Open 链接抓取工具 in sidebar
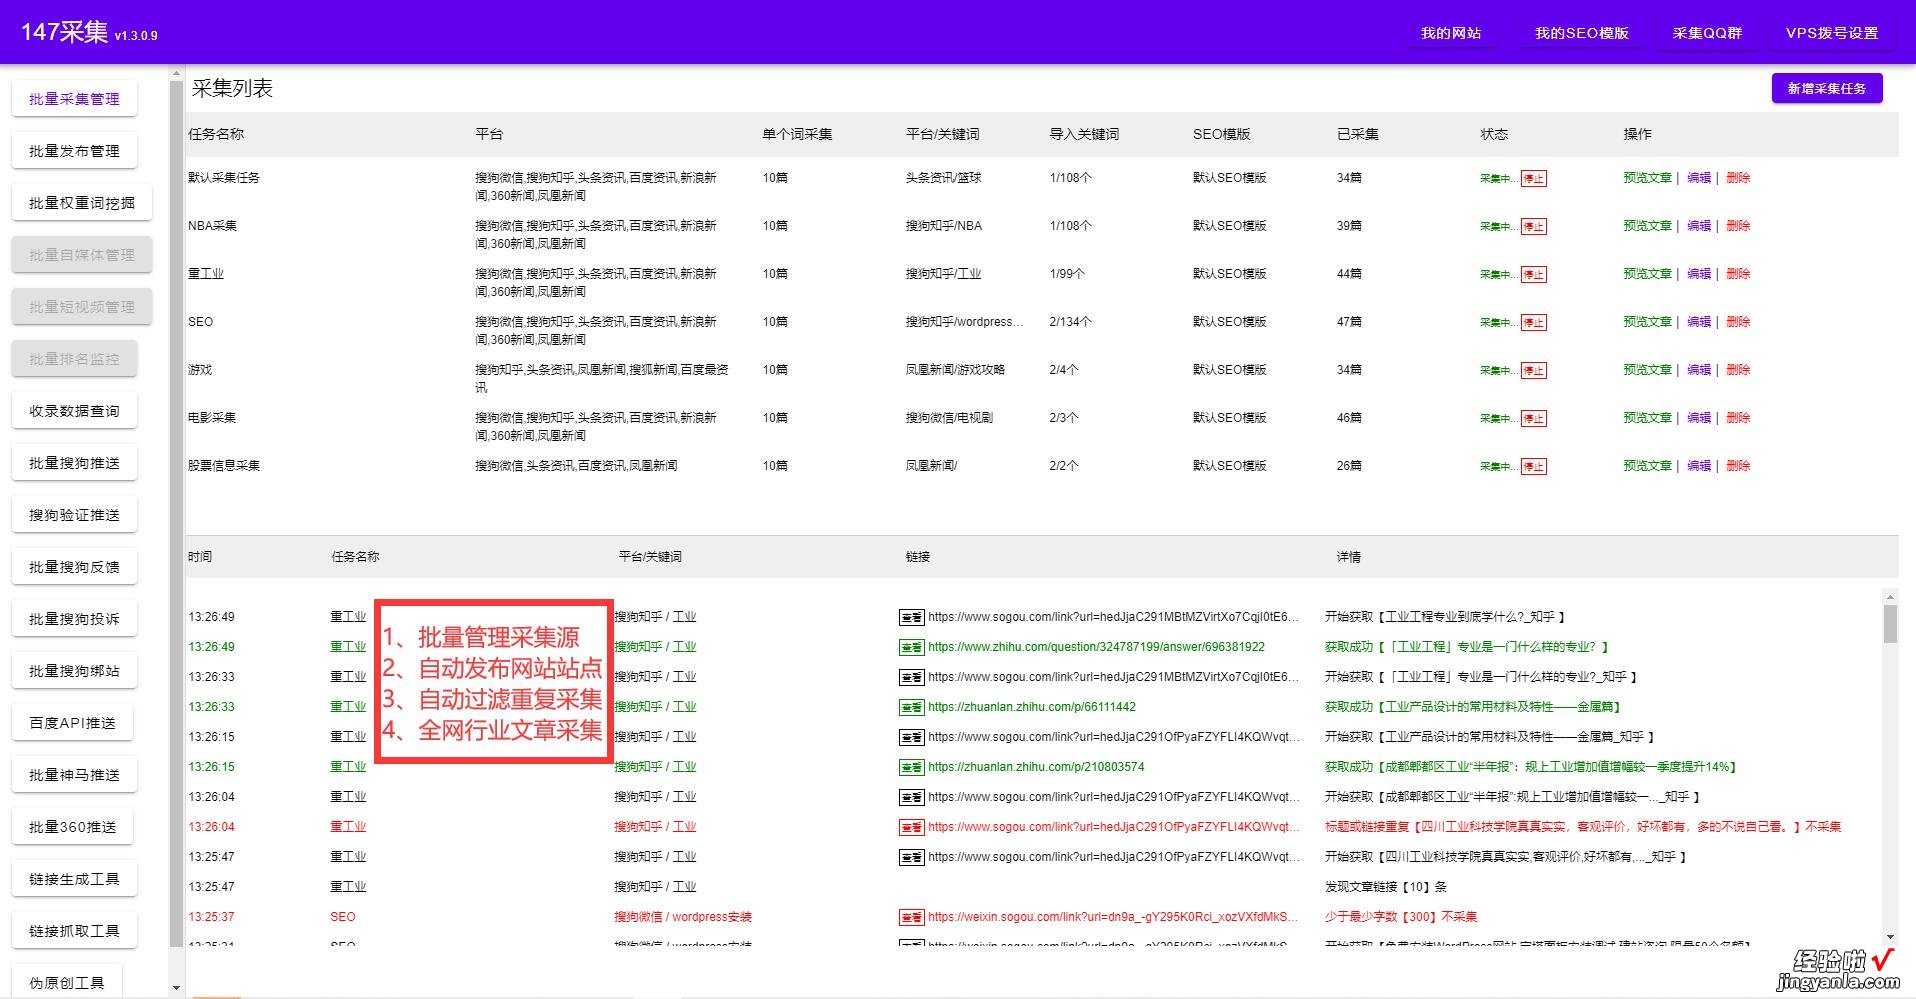This screenshot has width=1916, height=999. click(74, 931)
